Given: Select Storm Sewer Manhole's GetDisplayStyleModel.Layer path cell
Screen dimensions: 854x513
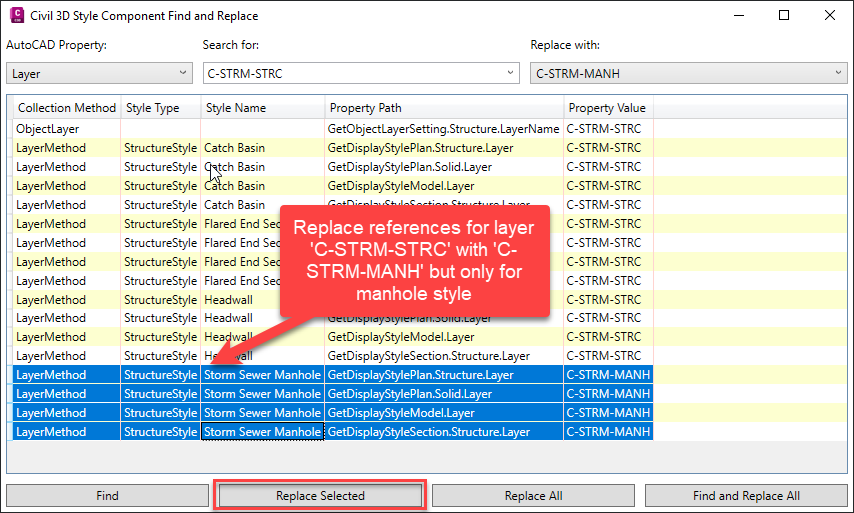Looking at the screenshot, I should (444, 413).
